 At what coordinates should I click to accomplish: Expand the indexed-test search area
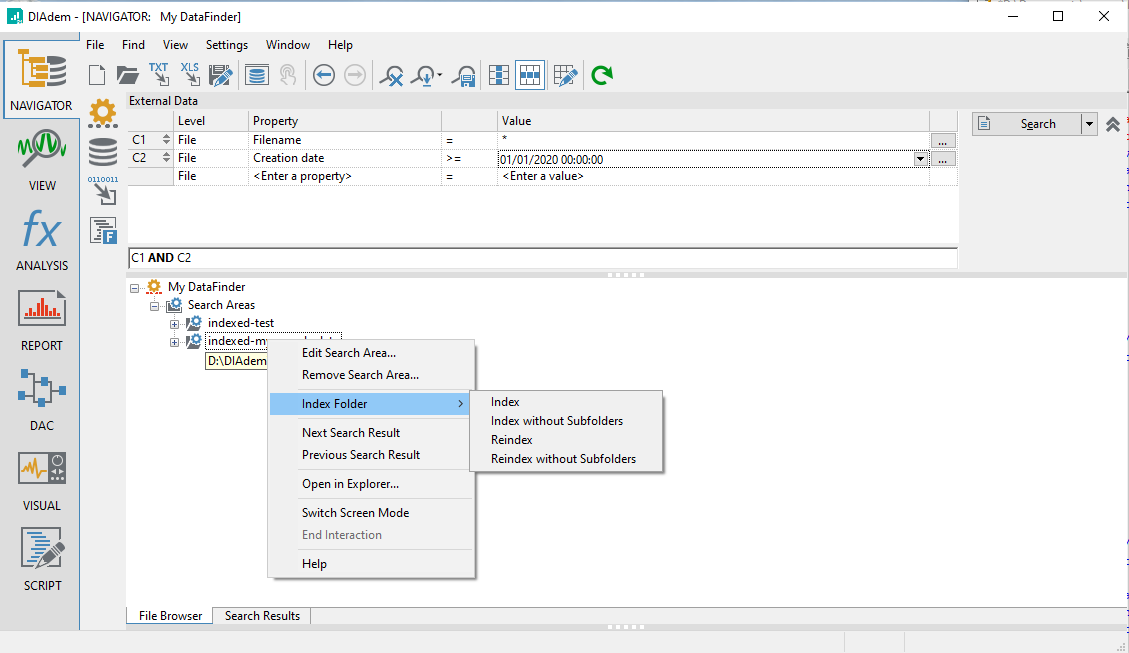pyautogui.click(x=175, y=324)
